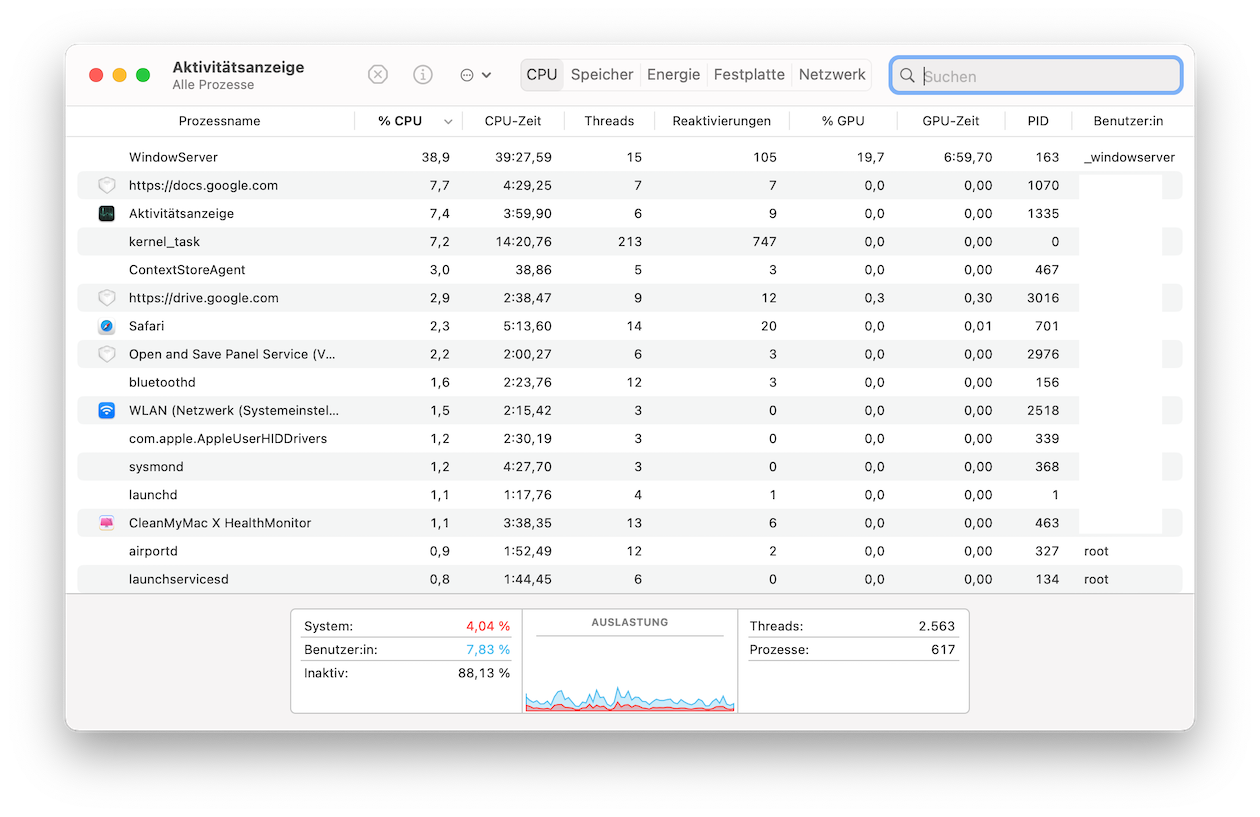Open the more options ellipsis dropdown
1260x817 pixels.
[x=475, y=75]
